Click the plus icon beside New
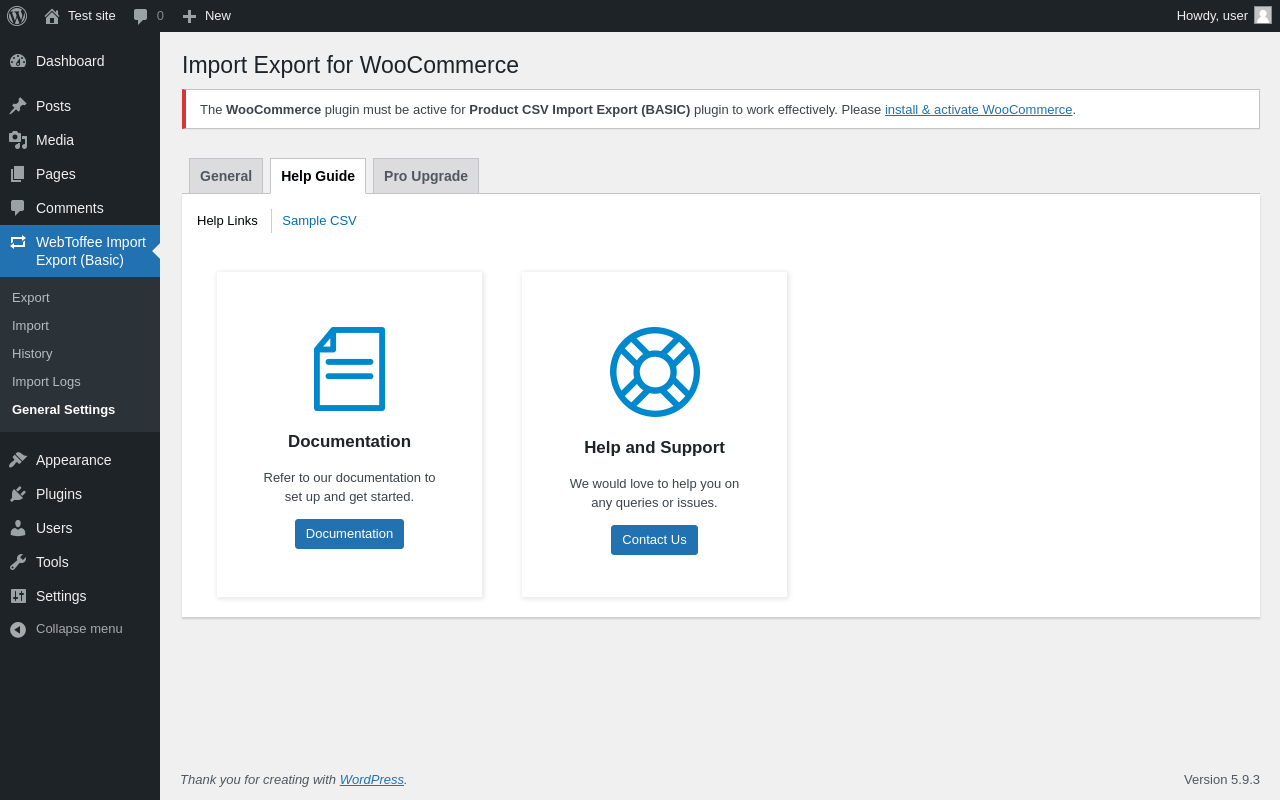This screenshot has height=800, width=1280. click(189, 16)
